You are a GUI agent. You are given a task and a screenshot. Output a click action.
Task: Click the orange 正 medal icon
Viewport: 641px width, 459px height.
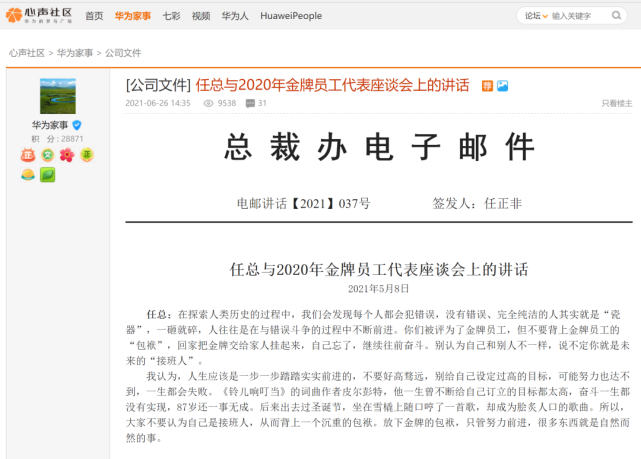[x=87, y=155]
